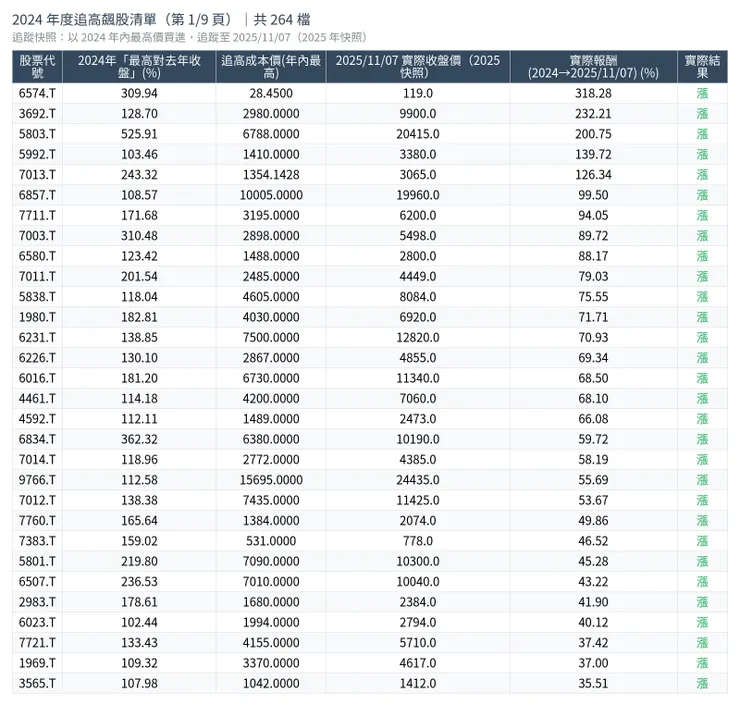This screenshot has height=706, width=740.
Task: Click the 漲 result in the 3565.T row
Action: click(702, 683)
